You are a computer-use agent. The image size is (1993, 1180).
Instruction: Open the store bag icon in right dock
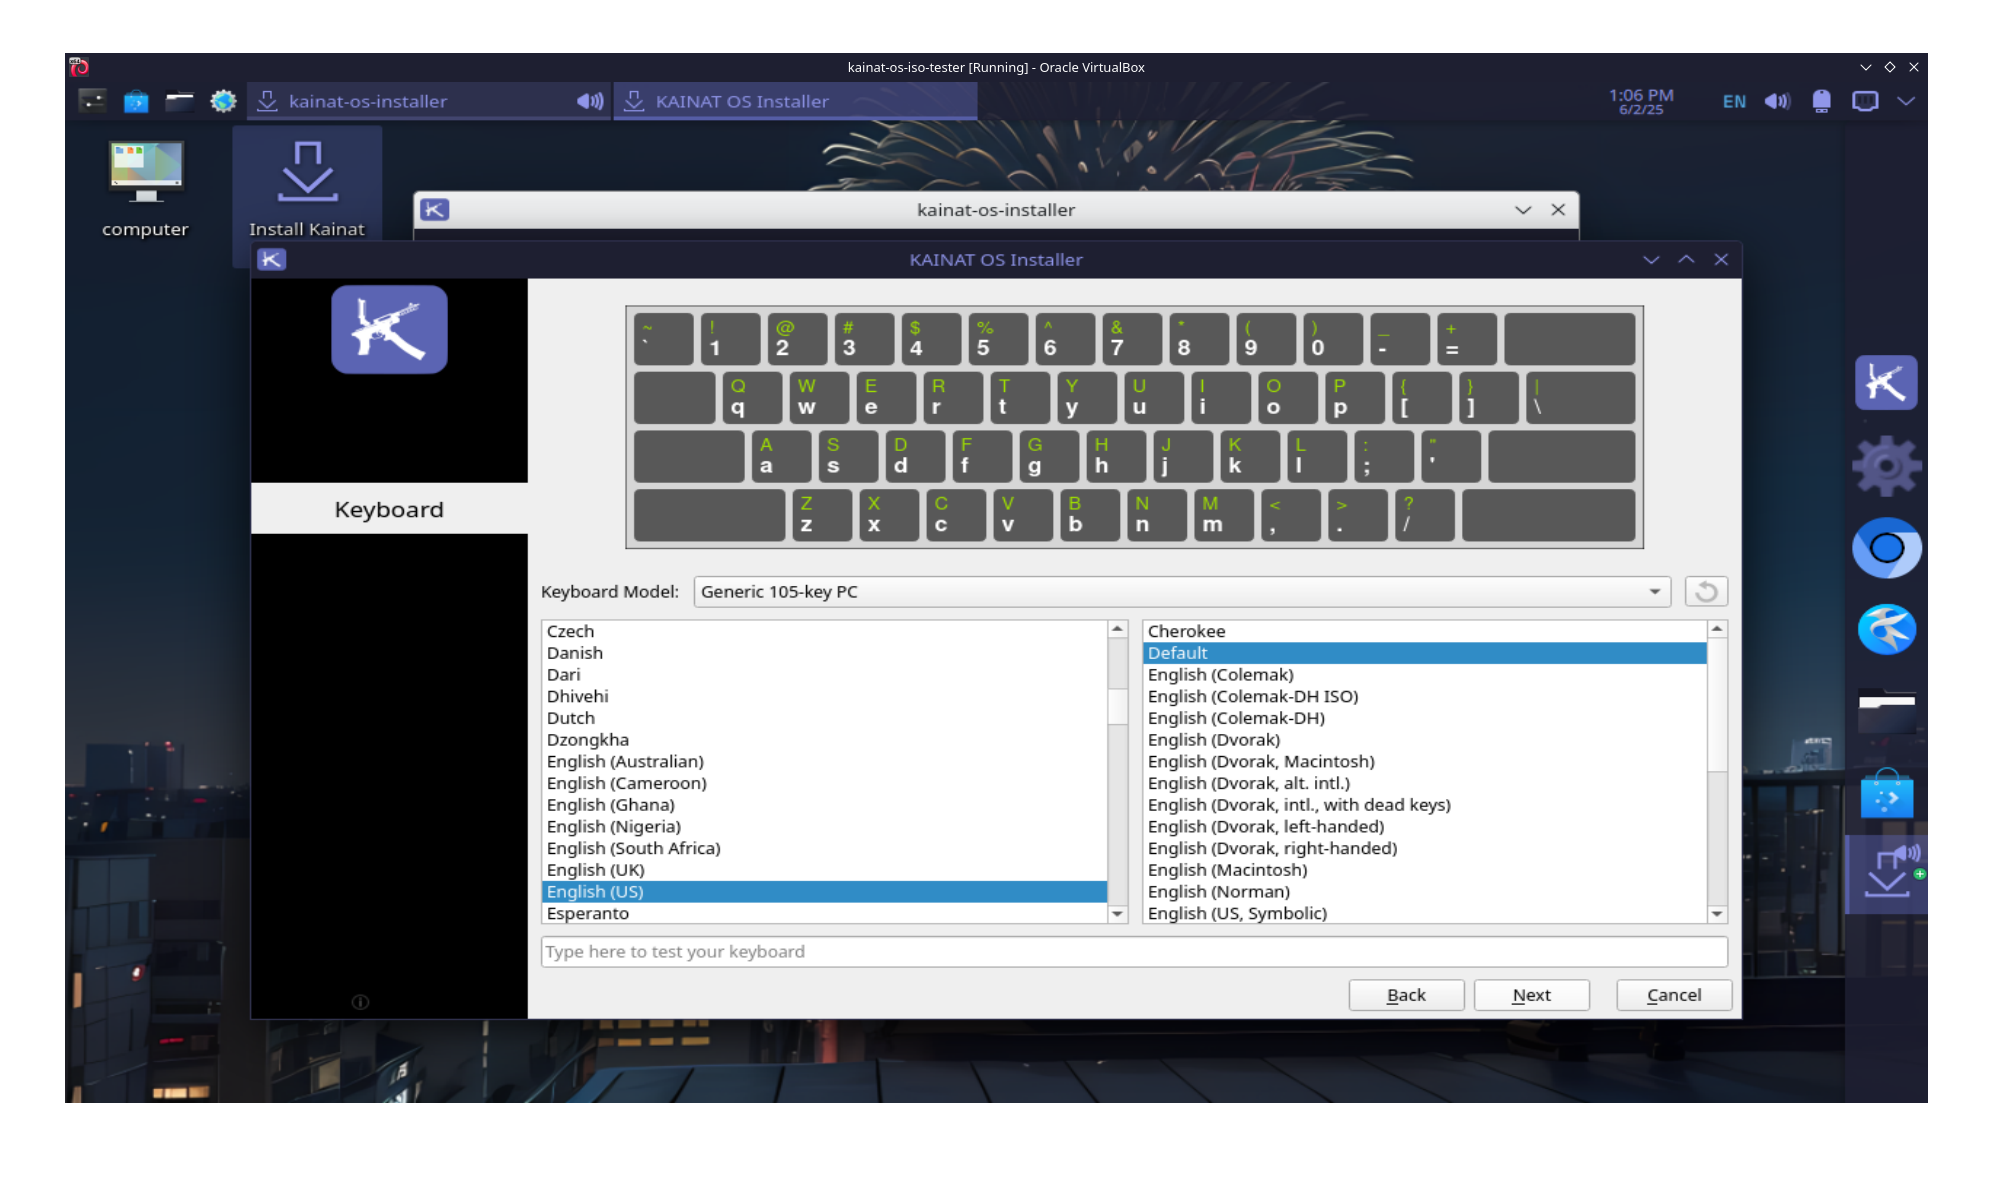pos(1886,794)
